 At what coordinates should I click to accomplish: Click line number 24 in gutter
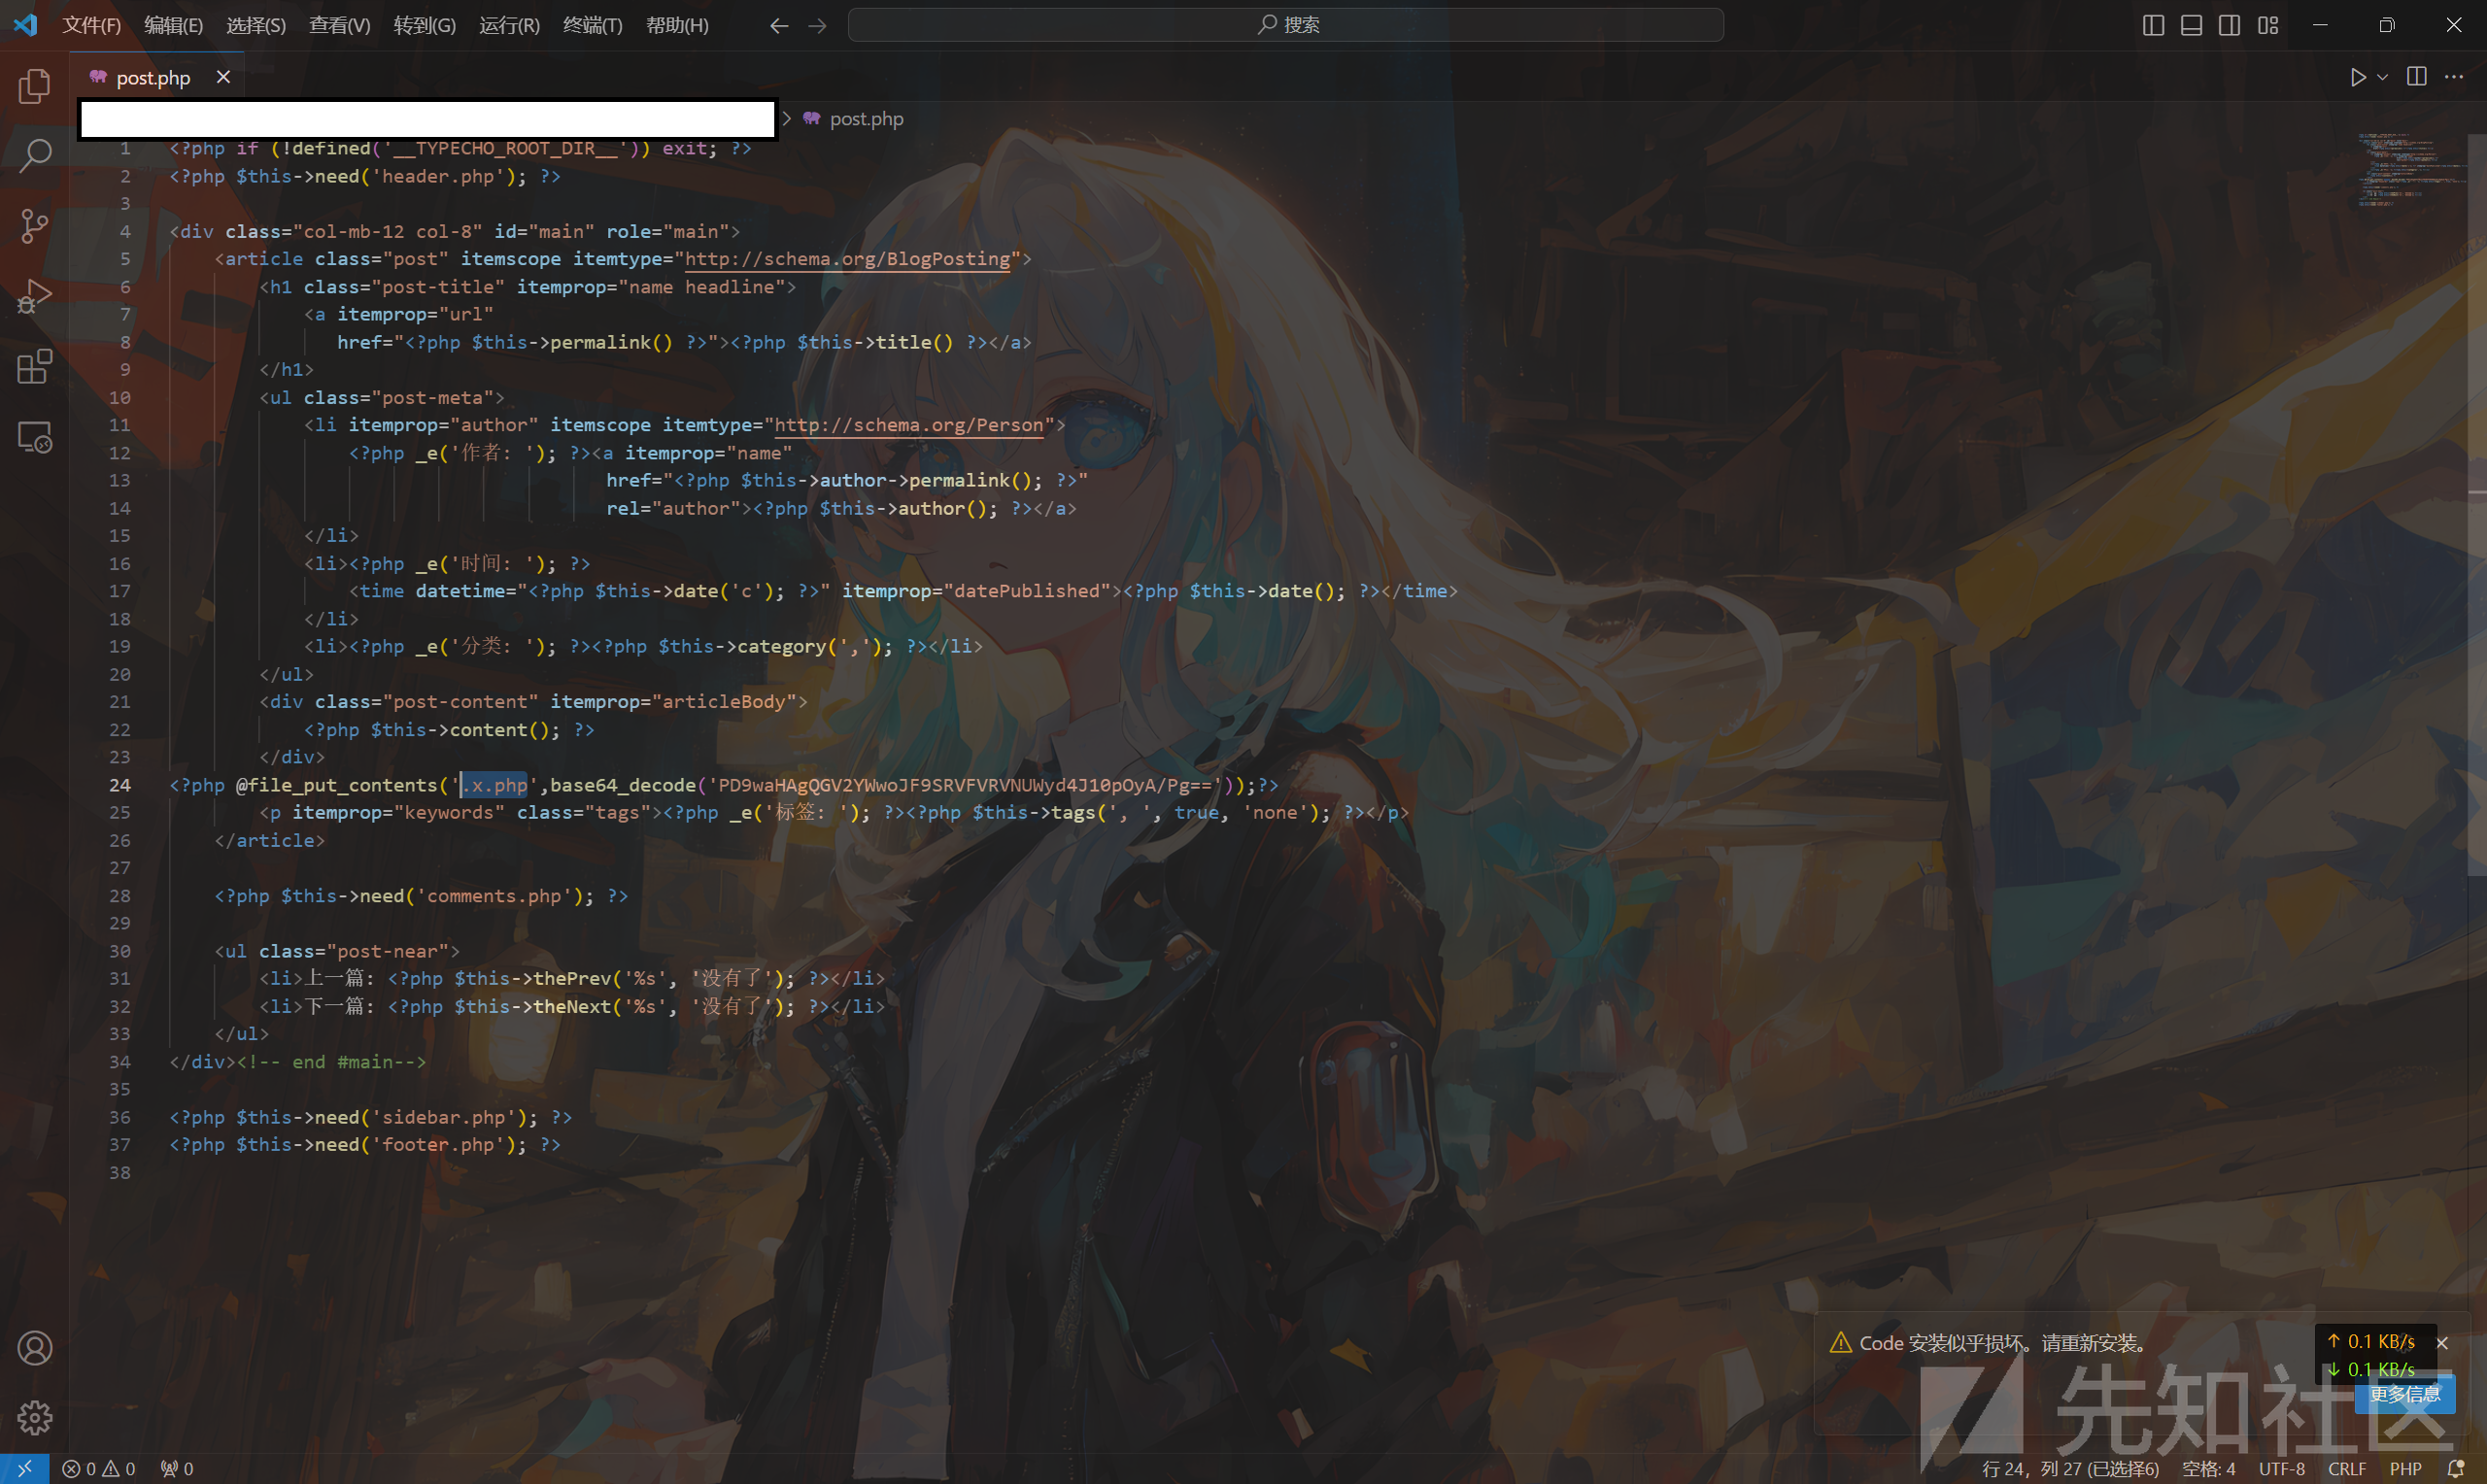click(120, 785)
